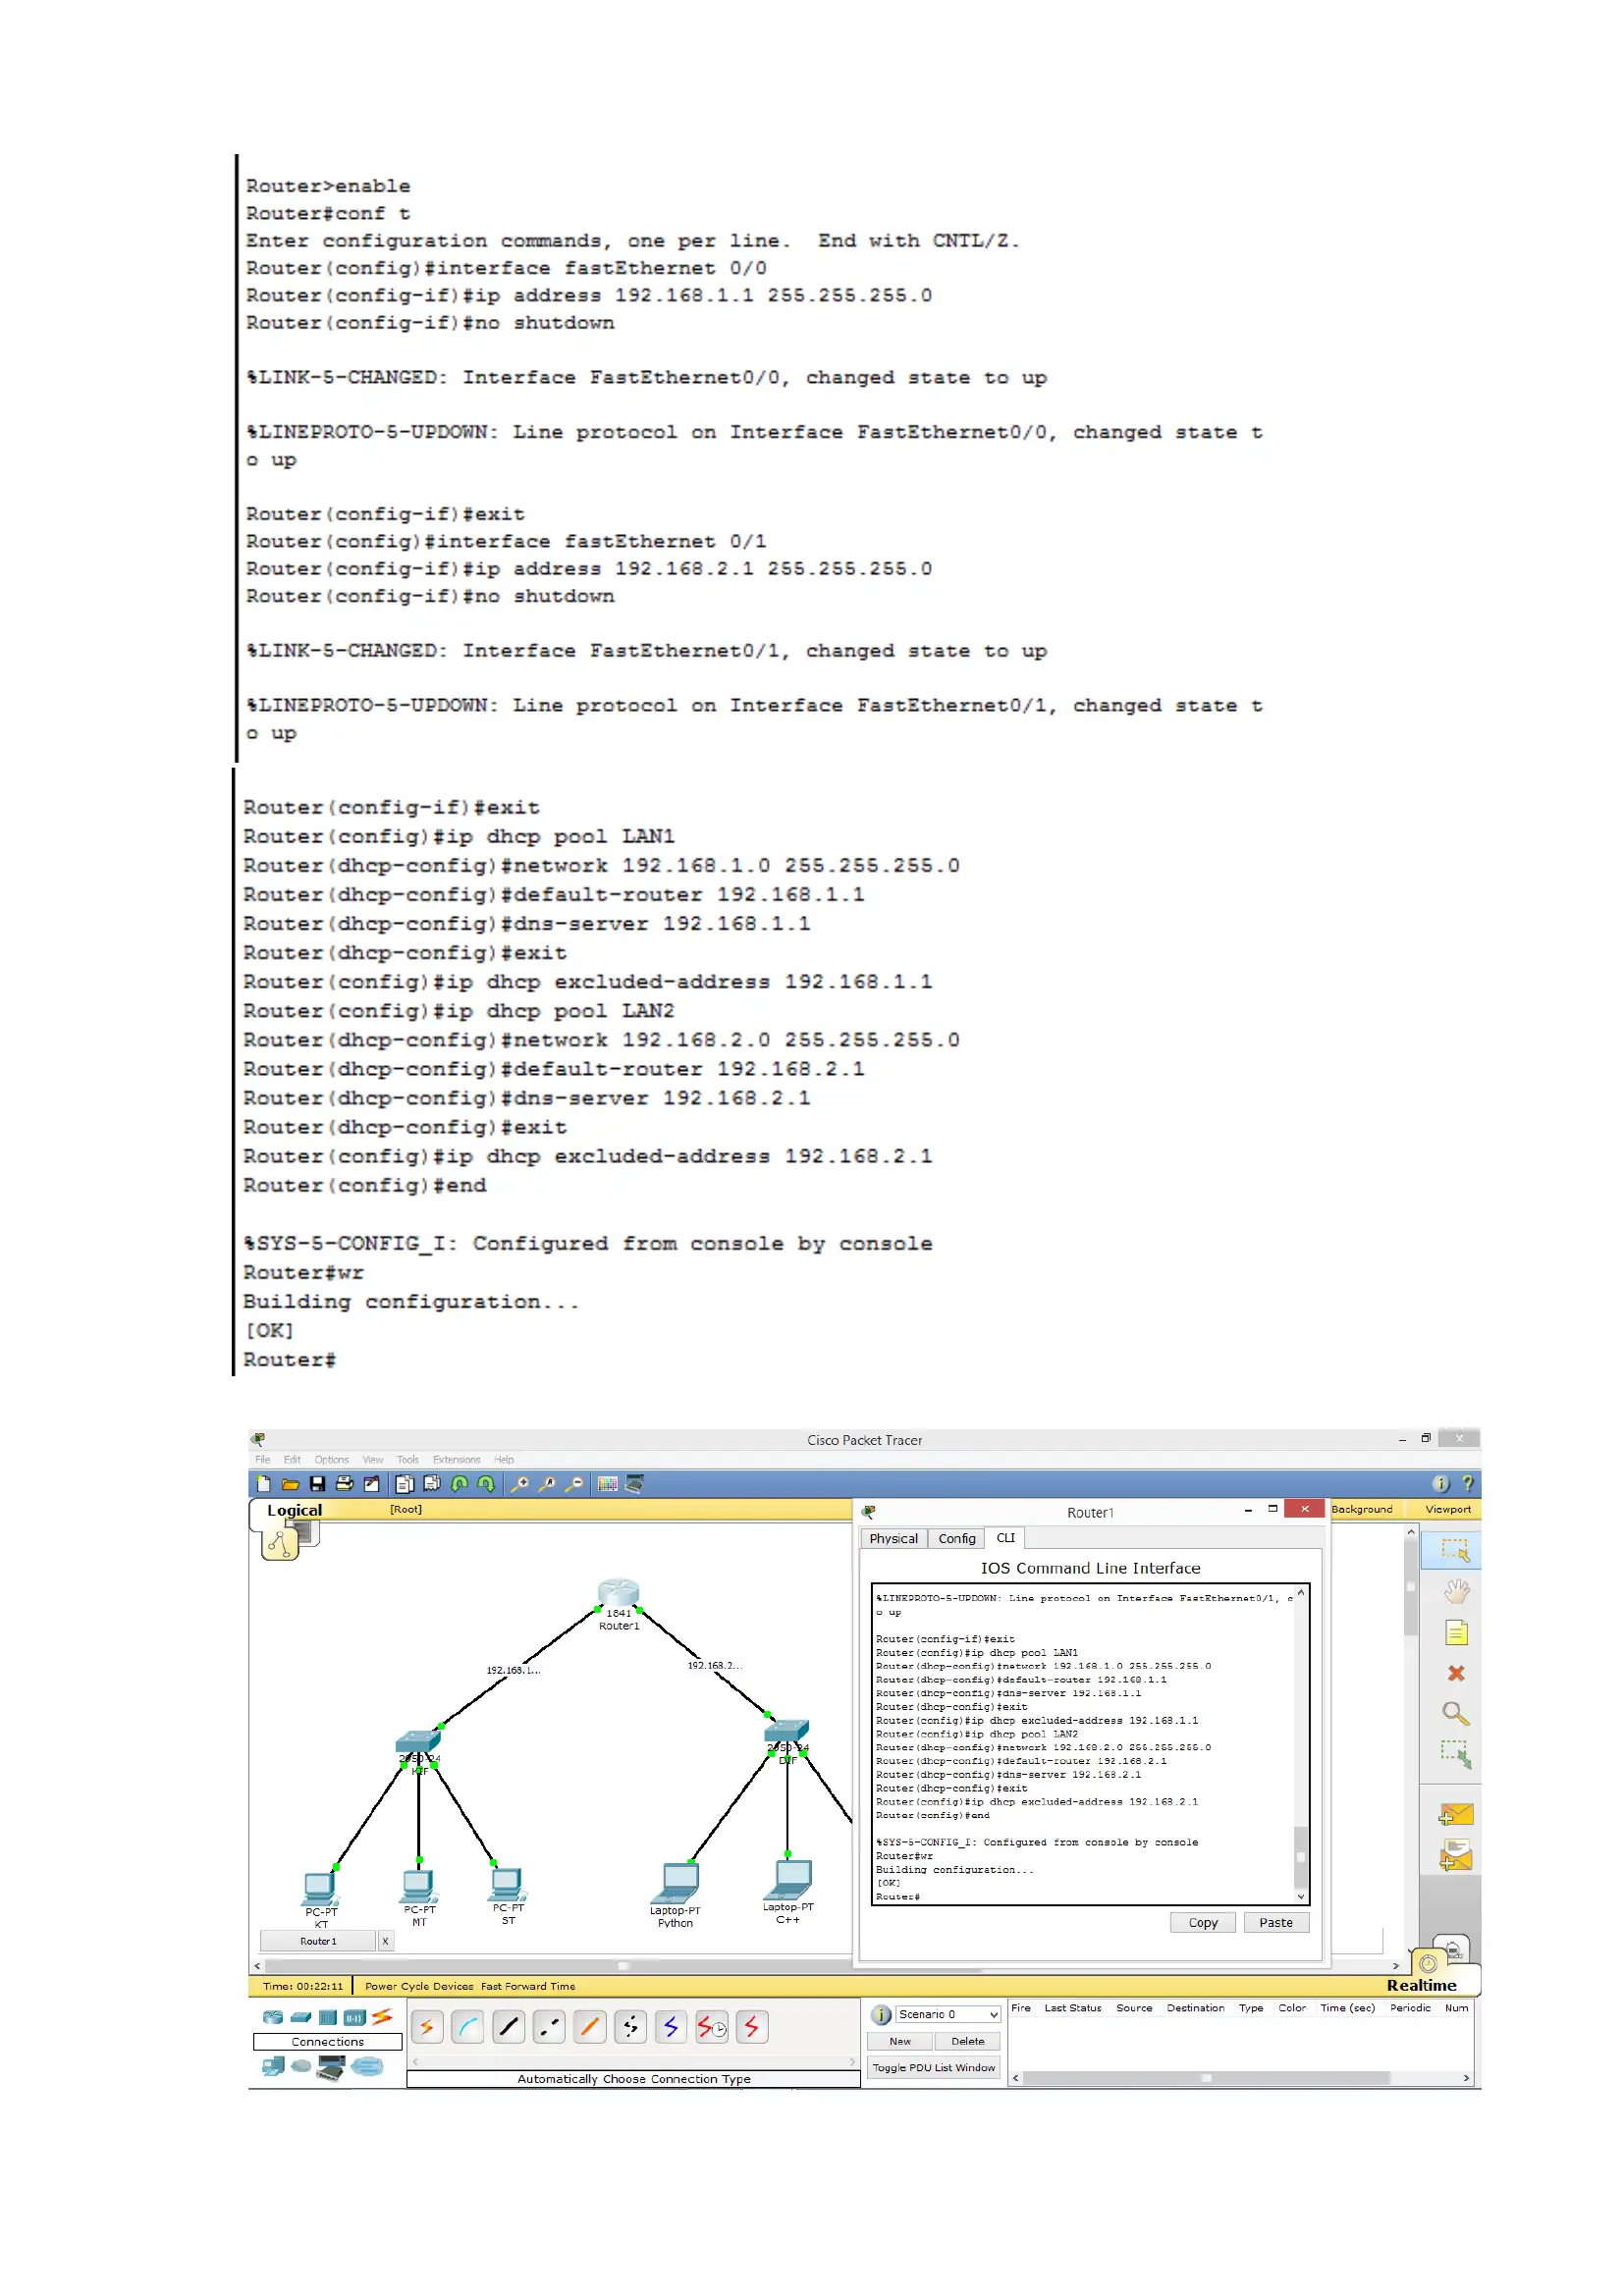Click the New scenario button
Screen dimensions: 1624x2296
(900, 2041)
